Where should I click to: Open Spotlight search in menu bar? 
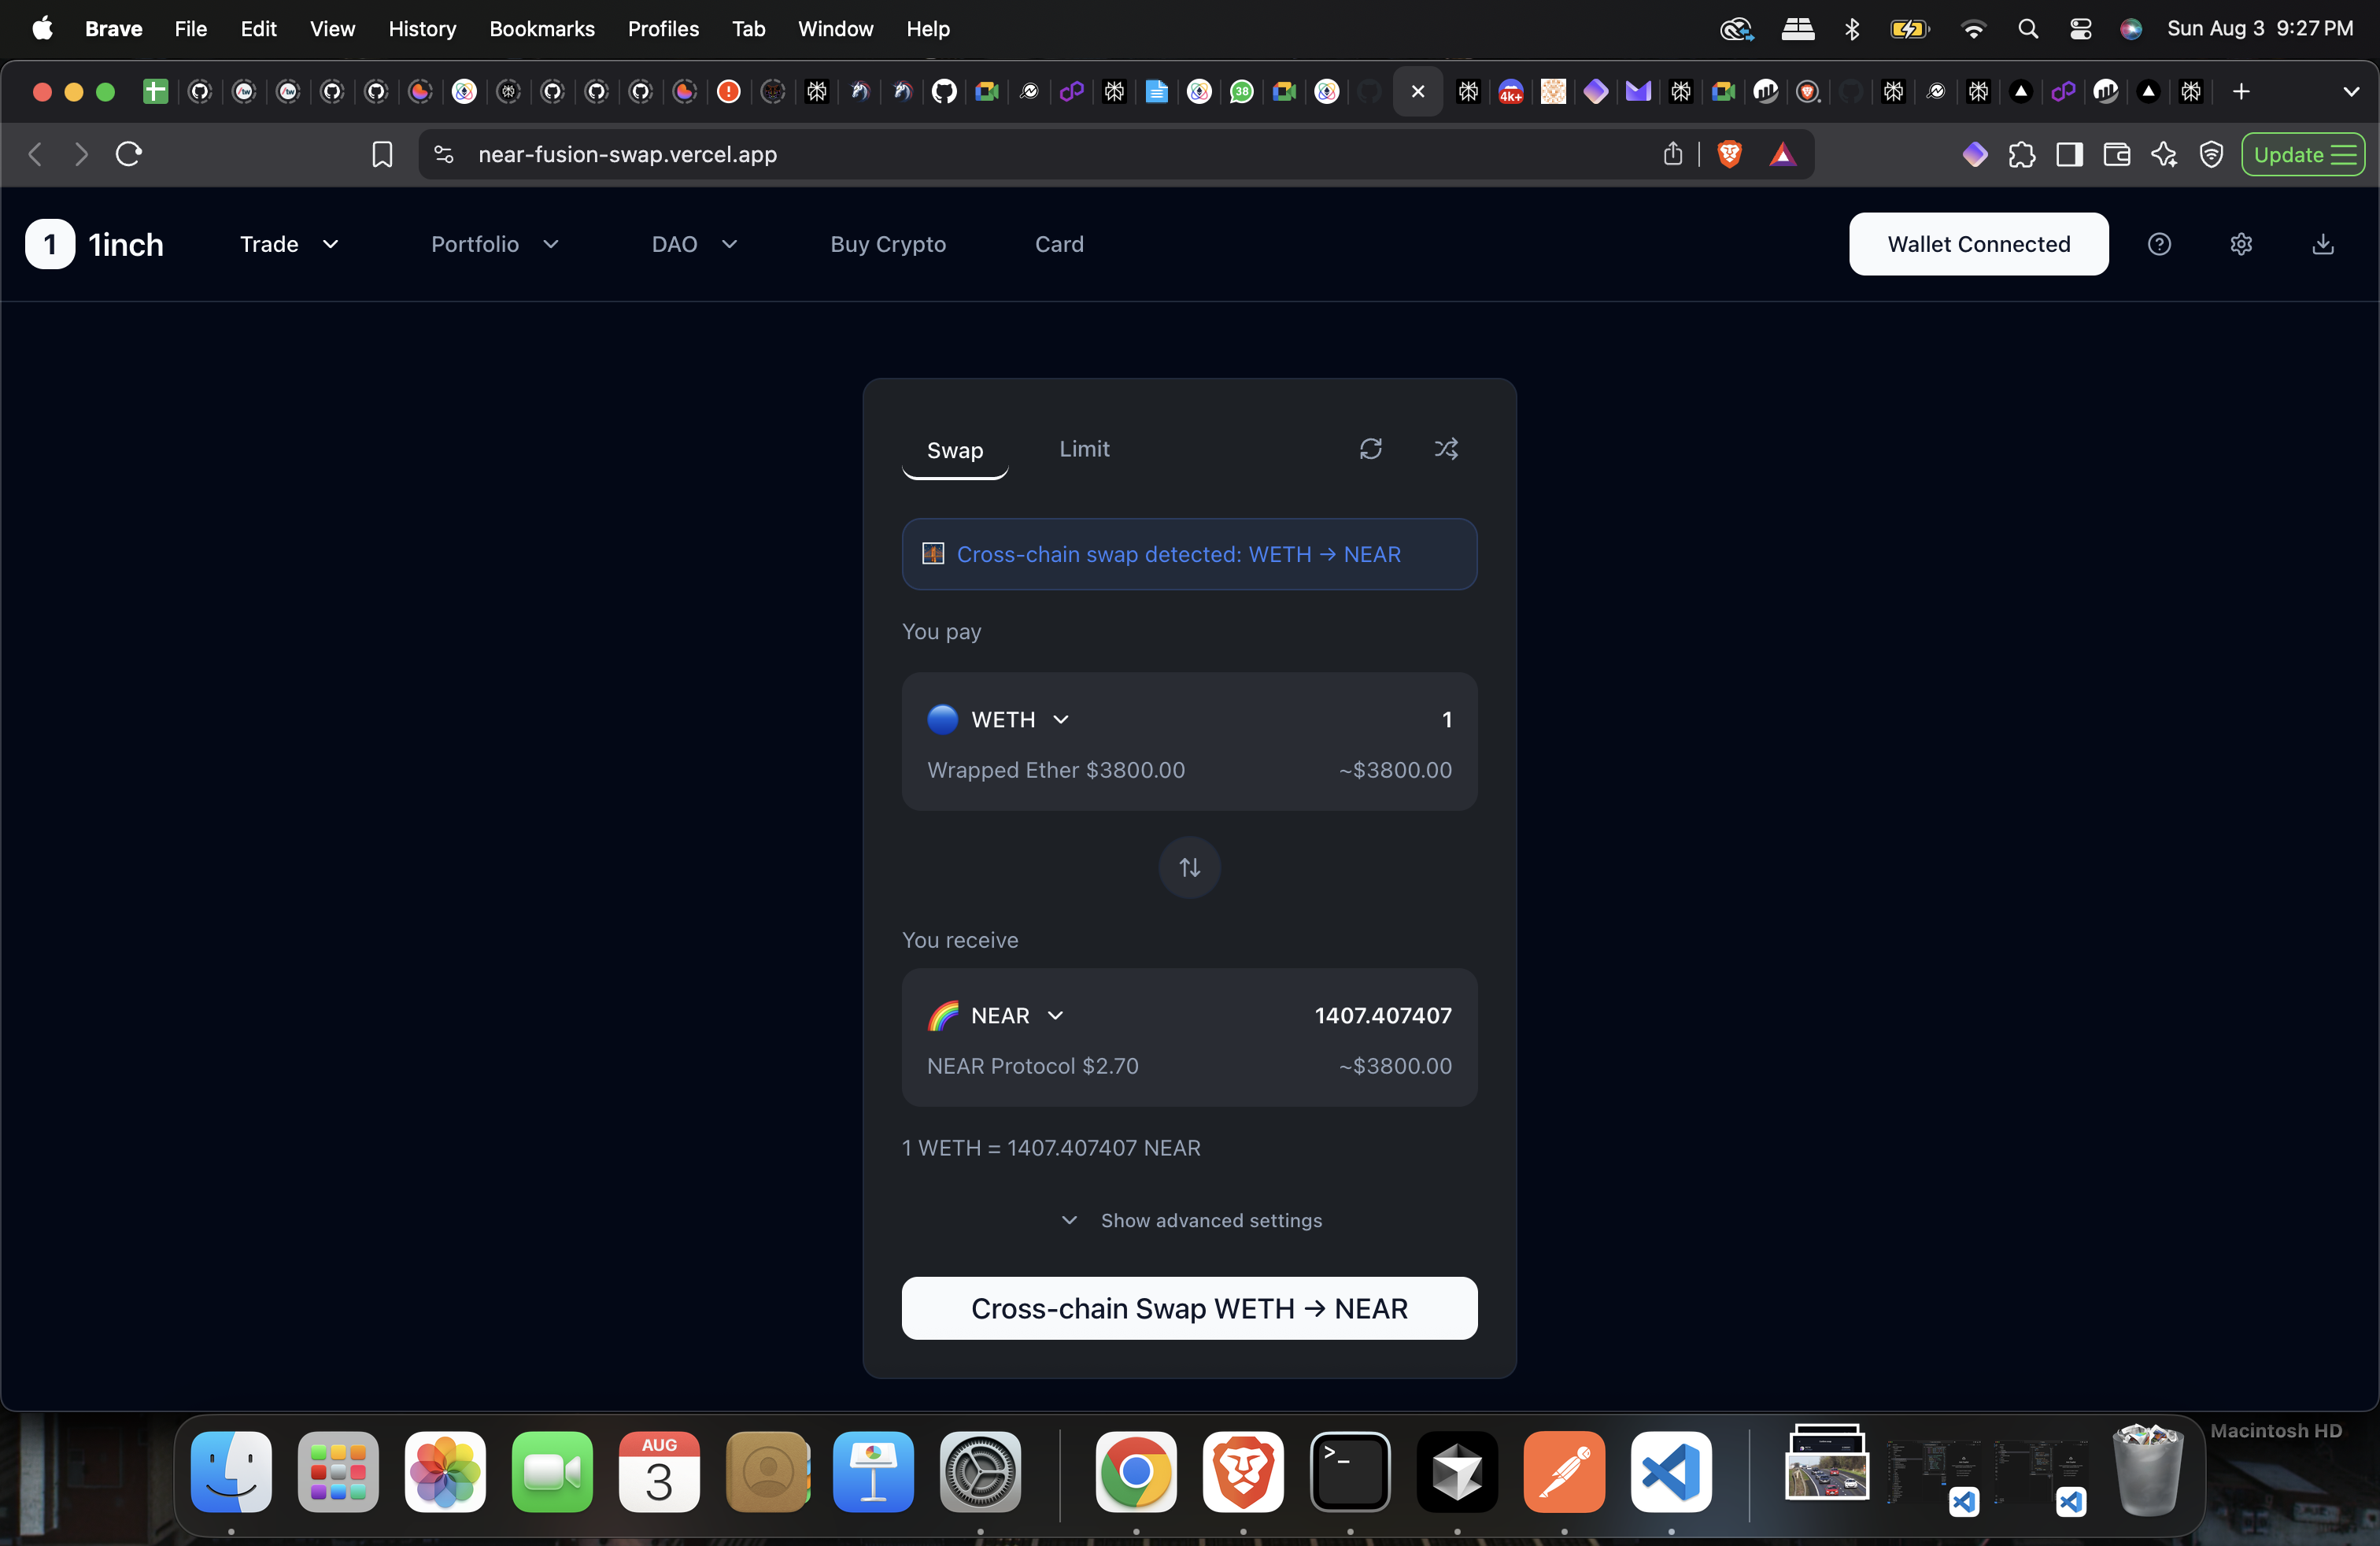pos(2027,29)
